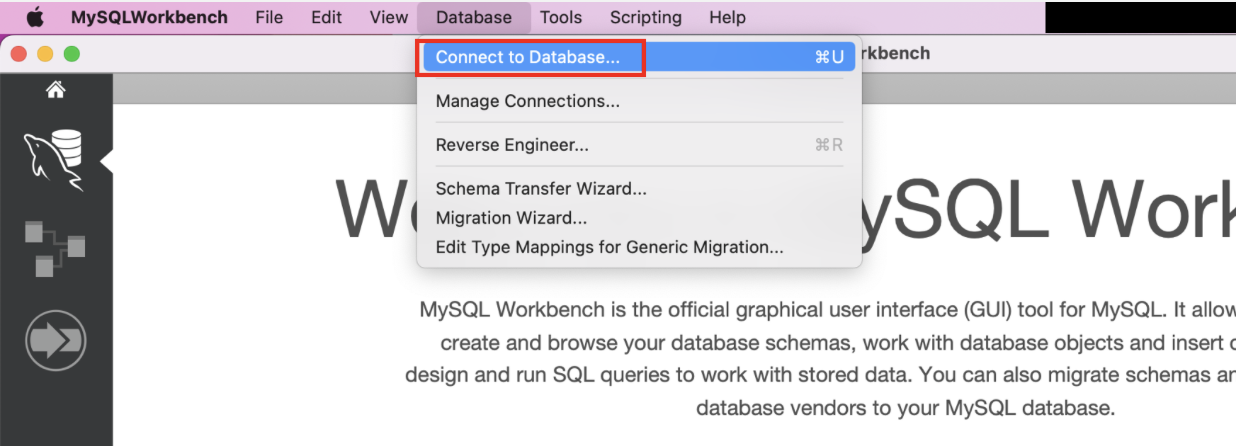Click the MySQL Workbench description paragraph

coord(820,358)
